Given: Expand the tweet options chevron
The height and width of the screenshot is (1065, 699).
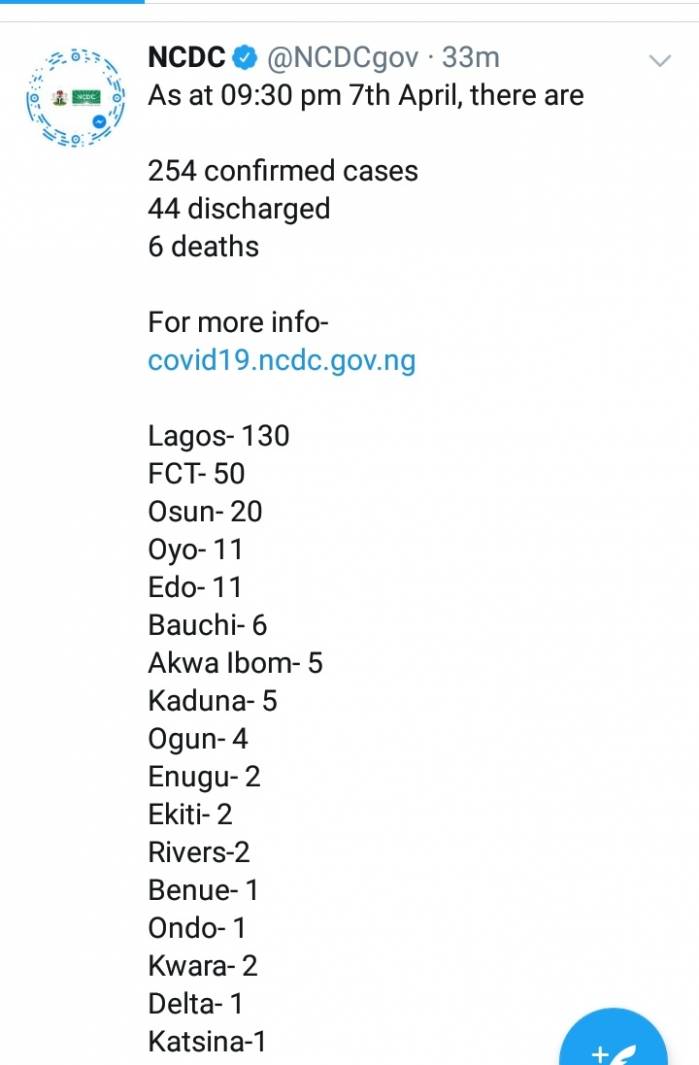Looking at the screenshot, I should [x=660, y=60].
